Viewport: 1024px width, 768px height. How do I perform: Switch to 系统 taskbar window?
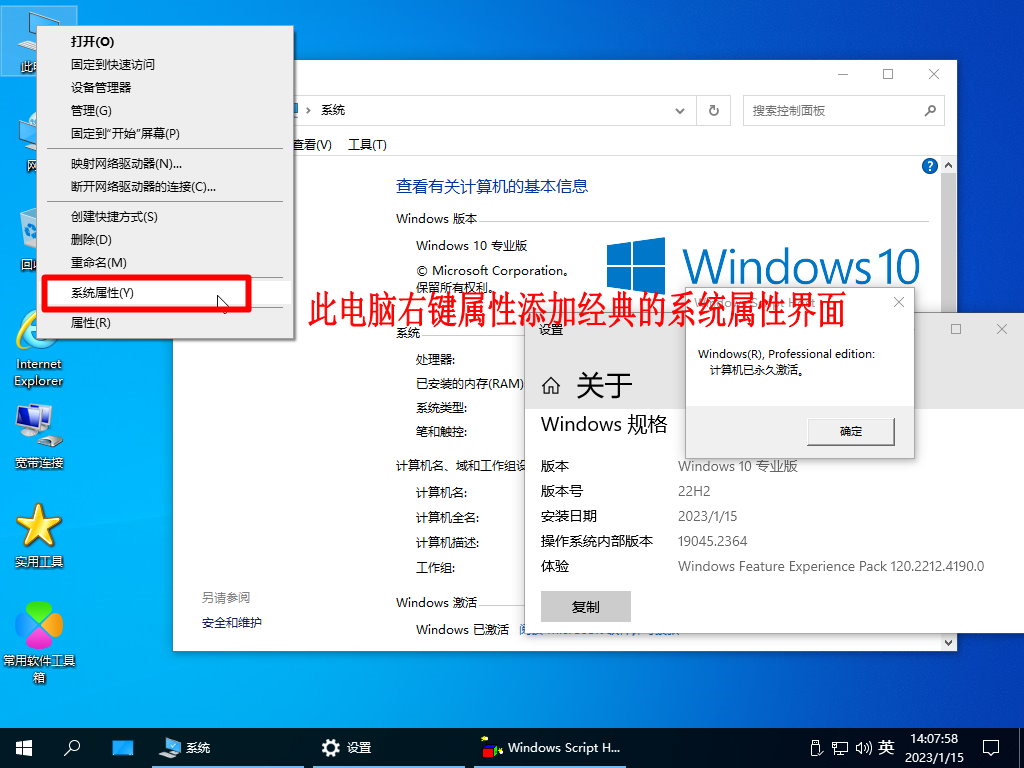click(228, 748)
